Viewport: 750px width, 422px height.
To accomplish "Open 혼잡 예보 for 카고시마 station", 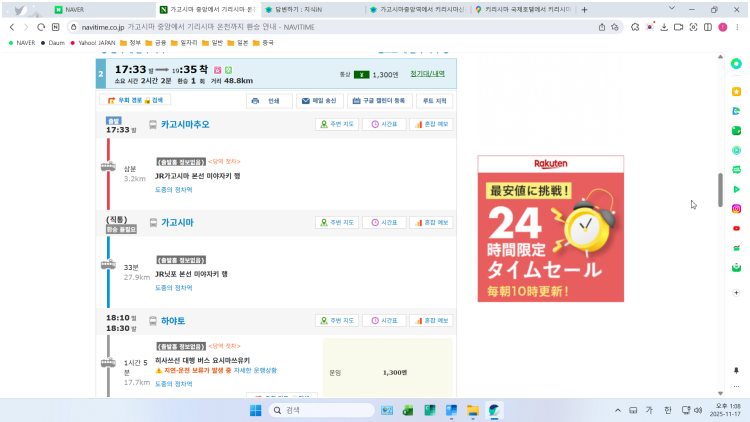I will click(431, 222).
